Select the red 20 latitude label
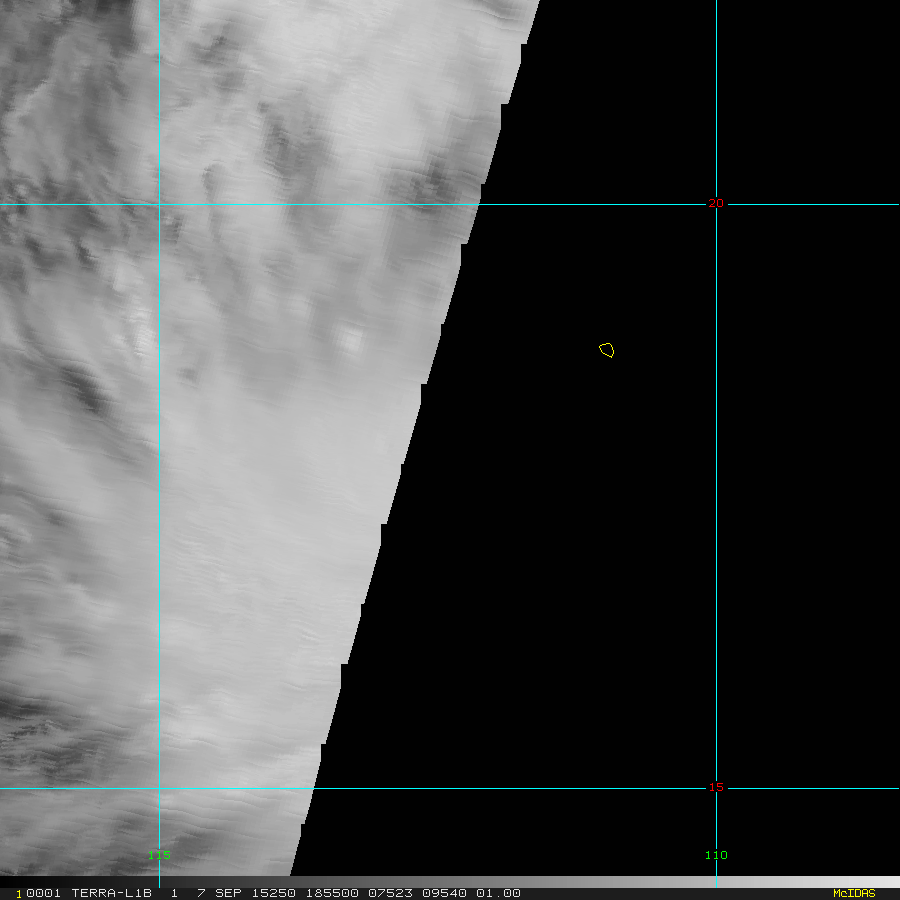The image size is (900, 900). click(716, 203)
